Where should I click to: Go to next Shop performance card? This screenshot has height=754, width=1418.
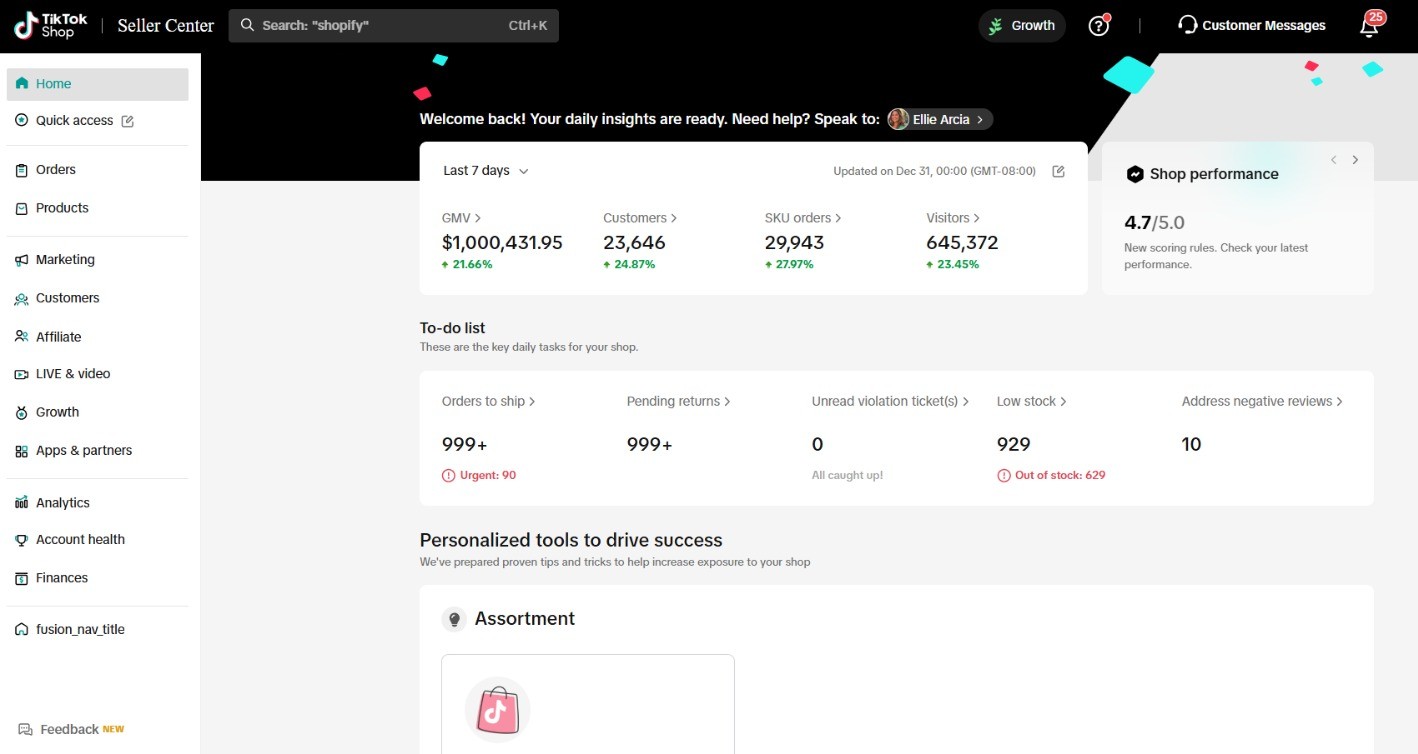(1355, 160)
